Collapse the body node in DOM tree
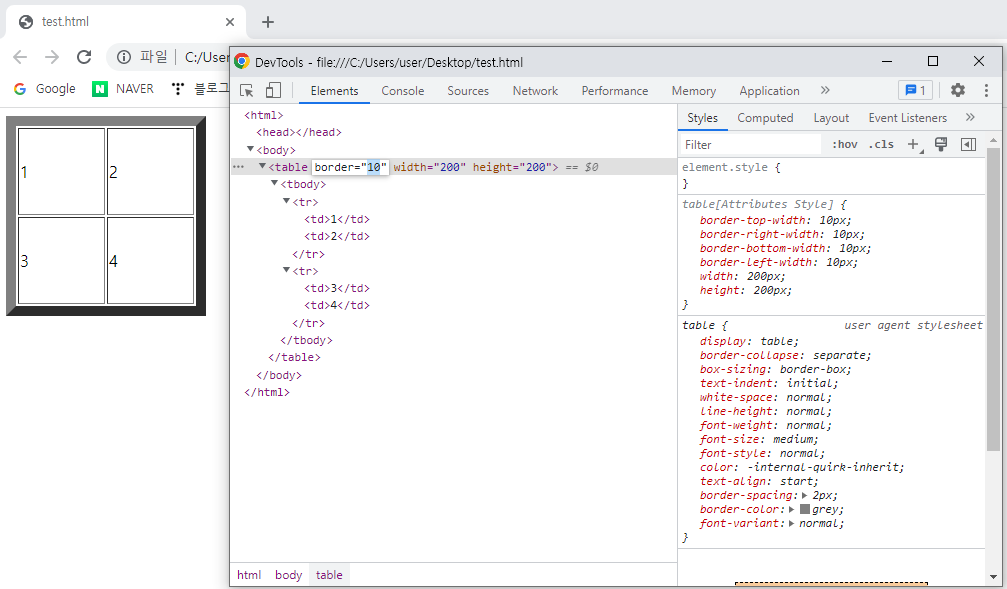 coord(250,149)
